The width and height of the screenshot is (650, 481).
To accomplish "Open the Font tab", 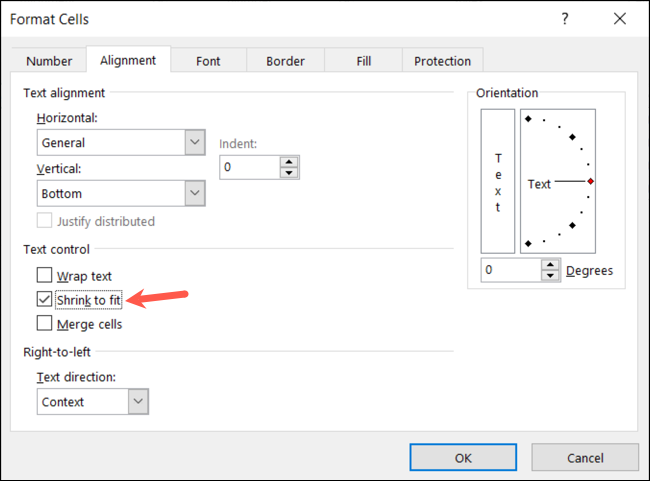I will point(208,61).
